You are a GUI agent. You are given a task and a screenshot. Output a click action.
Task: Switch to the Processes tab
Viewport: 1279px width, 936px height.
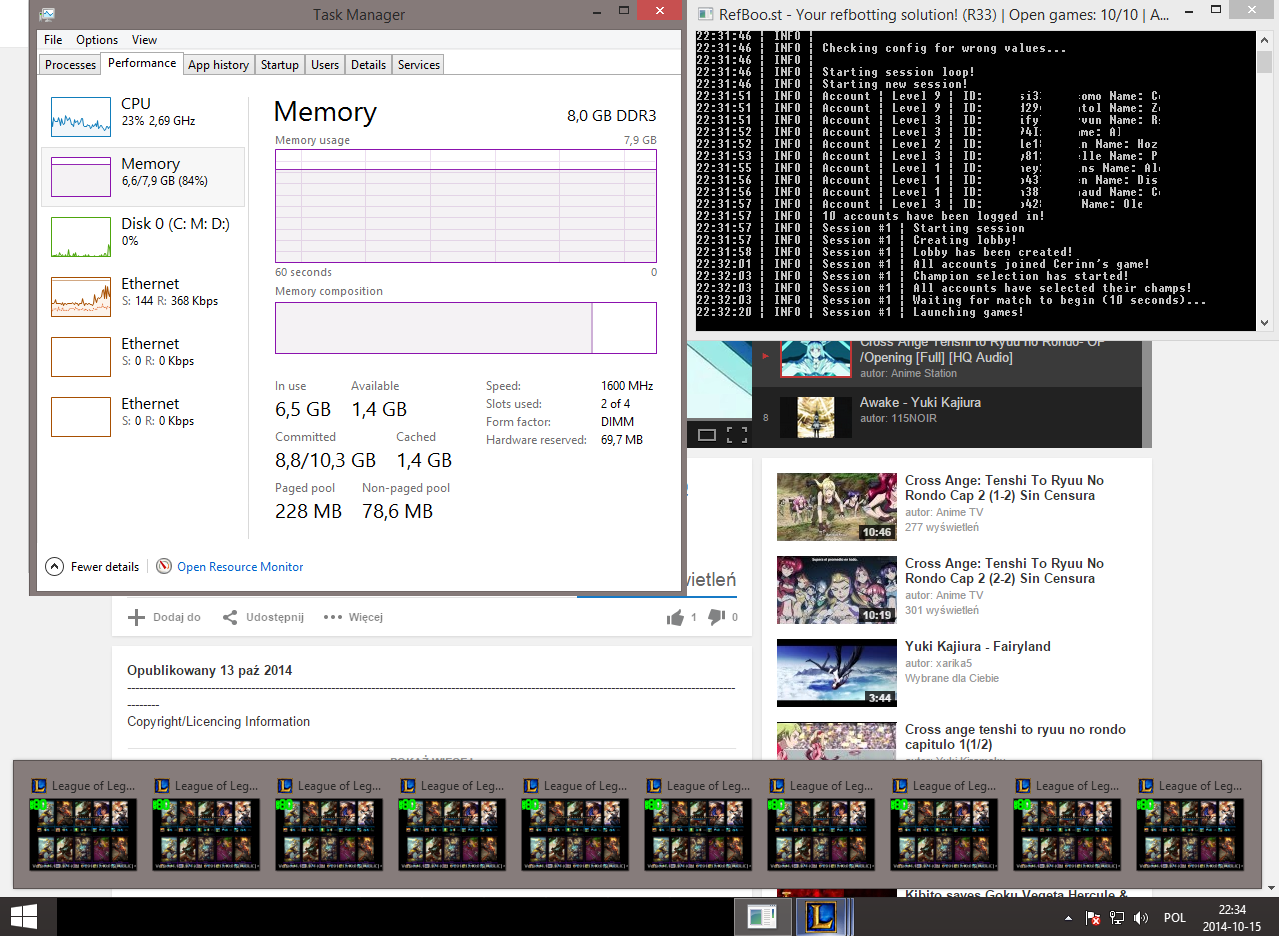coord(71,65)
